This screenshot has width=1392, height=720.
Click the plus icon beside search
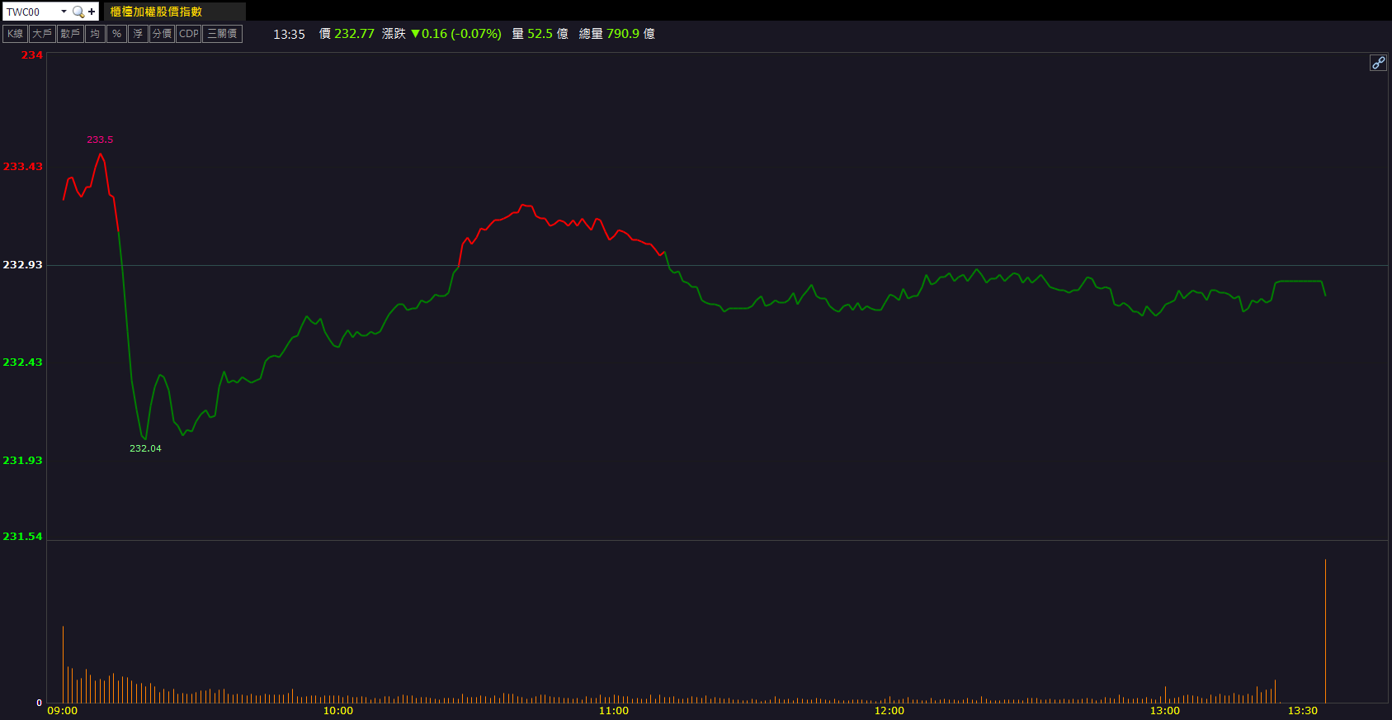(92, 12)
